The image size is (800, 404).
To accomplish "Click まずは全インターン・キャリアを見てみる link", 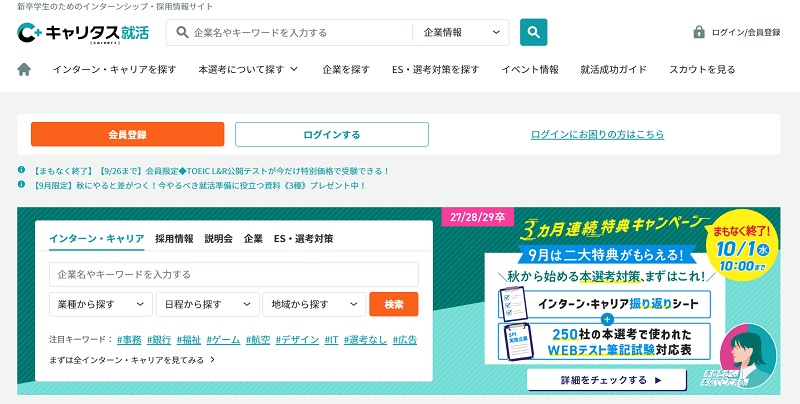I will click(x=132, y=360).
